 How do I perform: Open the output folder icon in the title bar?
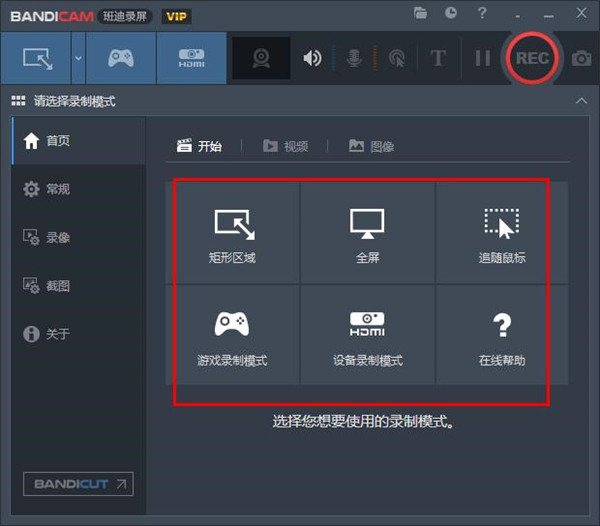(420, 13)
